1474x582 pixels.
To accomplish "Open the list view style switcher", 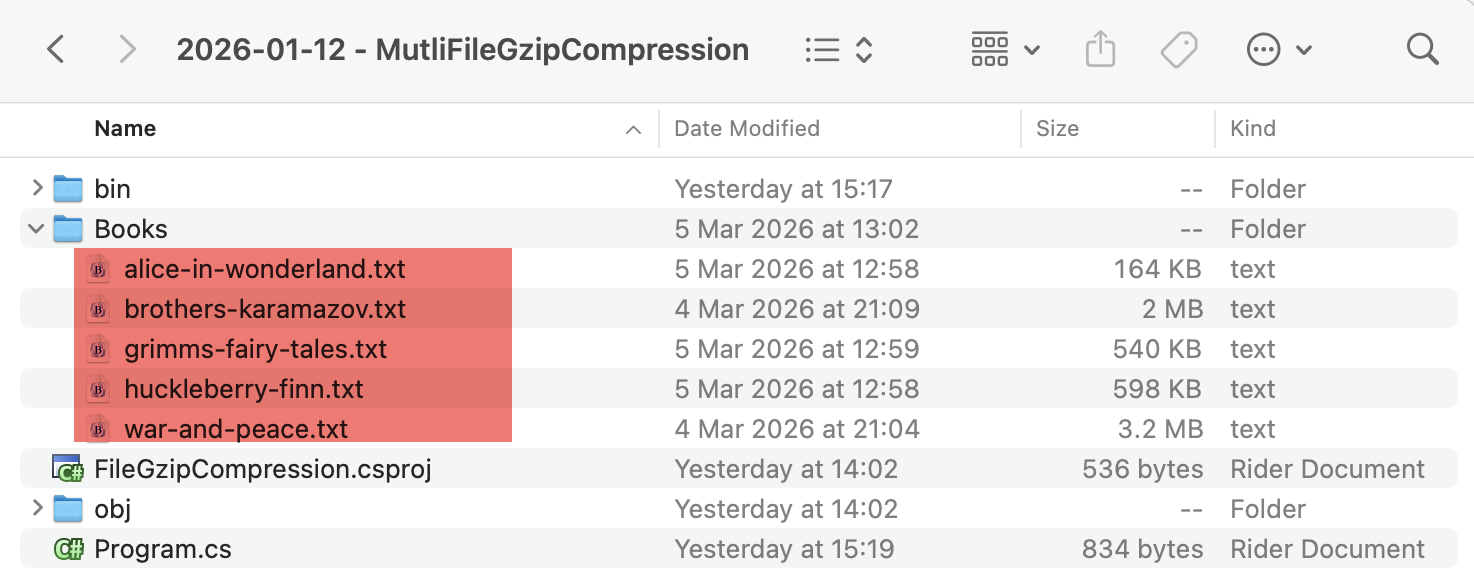I will pos(839,49).
